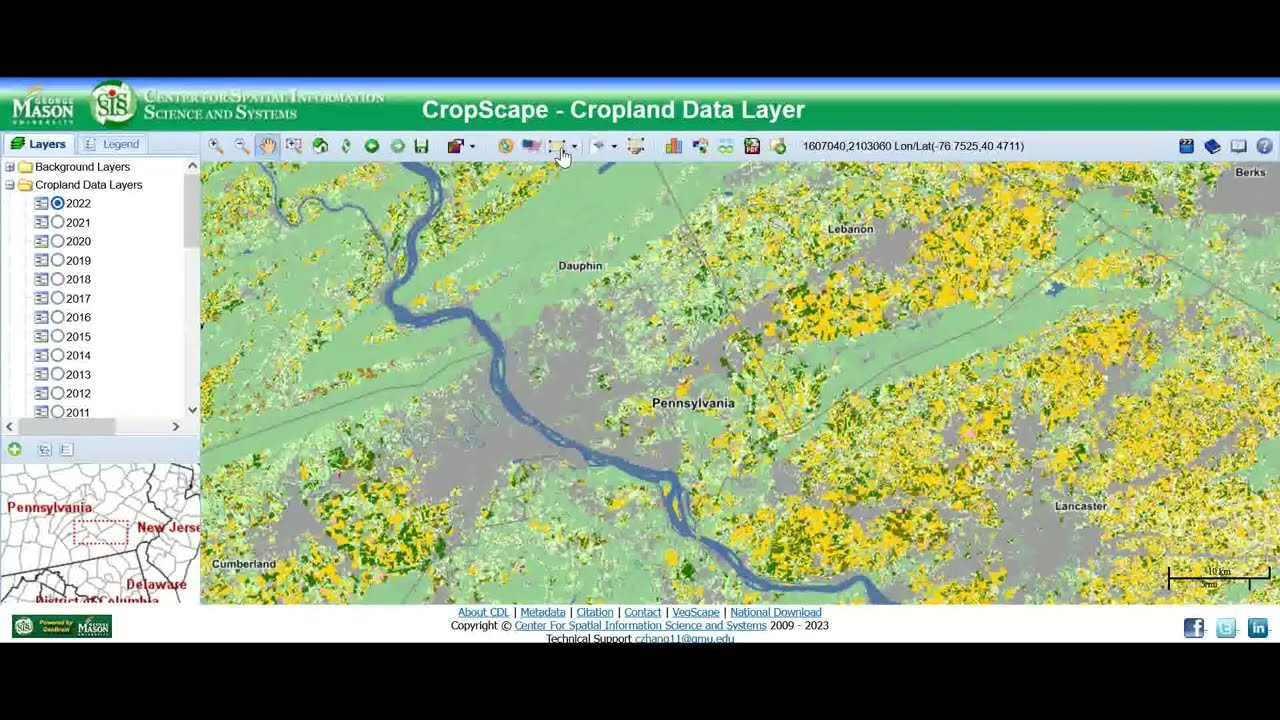This screenshot has height=720, width=1280.
Task: Open the About CDL link
Action: (484, 612)
